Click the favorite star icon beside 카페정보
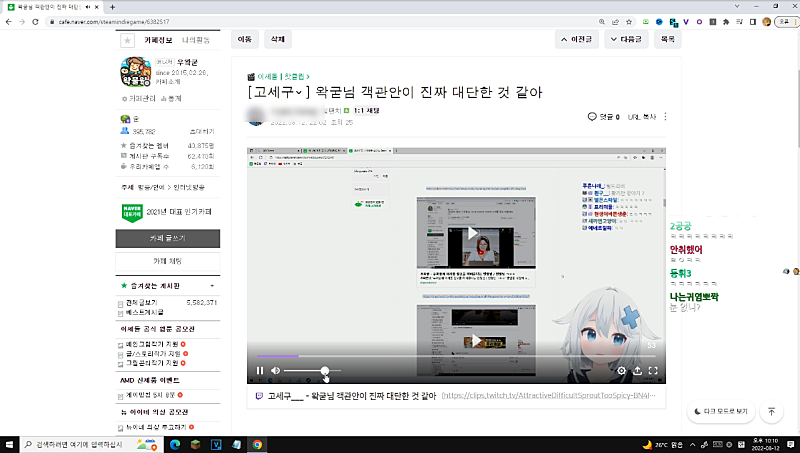The width and height of the screenshot is (800, 453). (127, 40)
